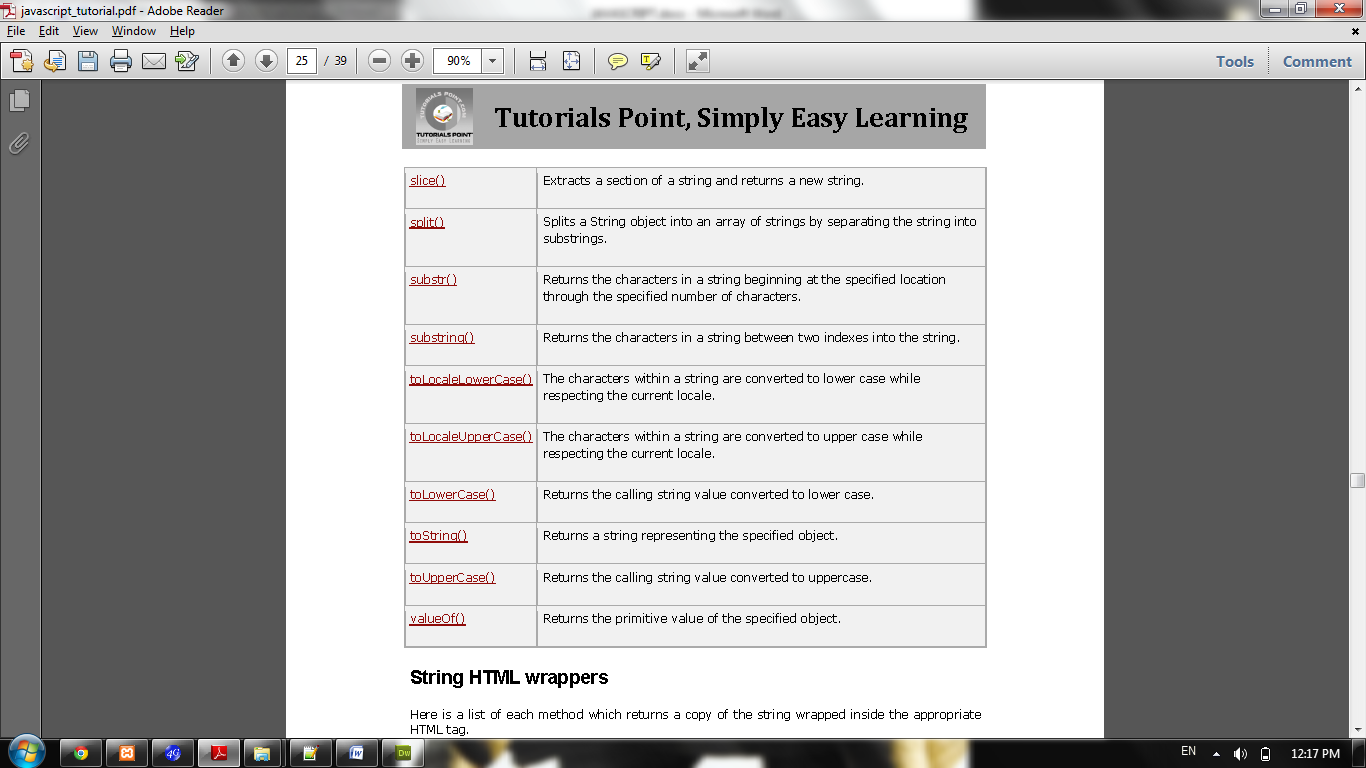1366x768 pixels.
Task: Open Notepad++ from the taskbar
Action: pyautogui.click(x=310, y=753)
